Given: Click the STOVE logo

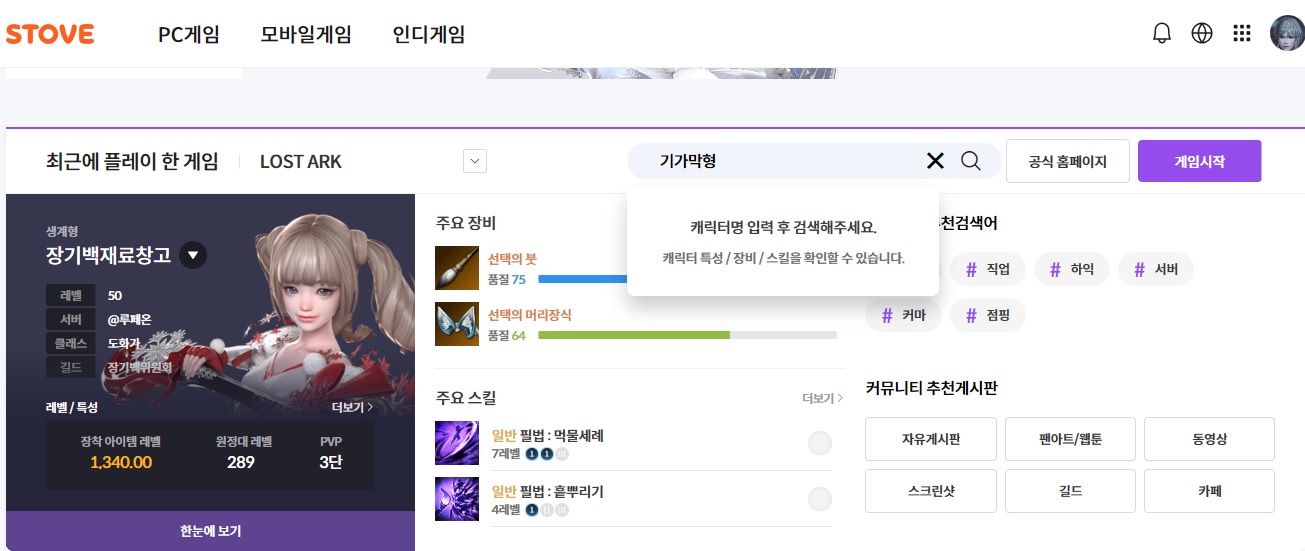Looking at the screenshot, I should 50,35.
